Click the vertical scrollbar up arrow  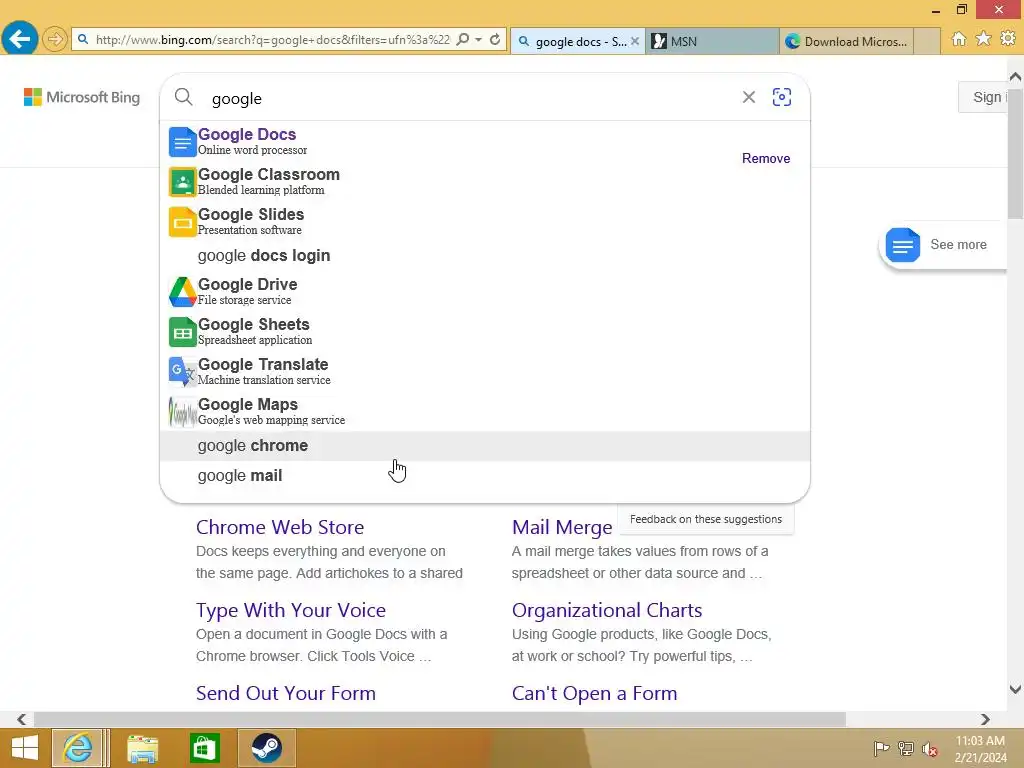click(x=1015, y=76)
